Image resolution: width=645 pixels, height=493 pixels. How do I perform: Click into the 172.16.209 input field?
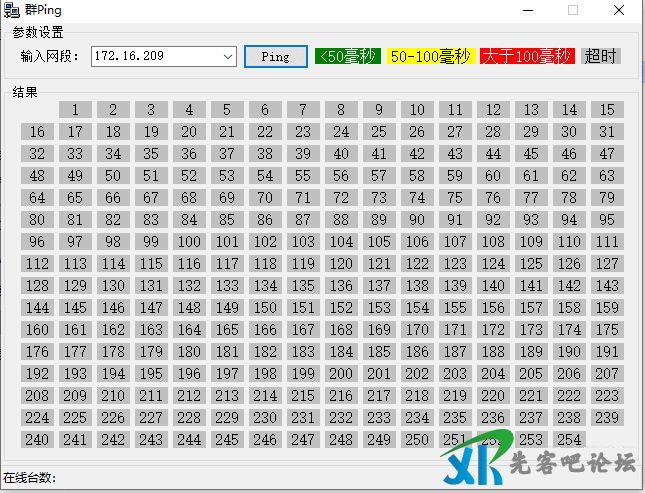155,57
